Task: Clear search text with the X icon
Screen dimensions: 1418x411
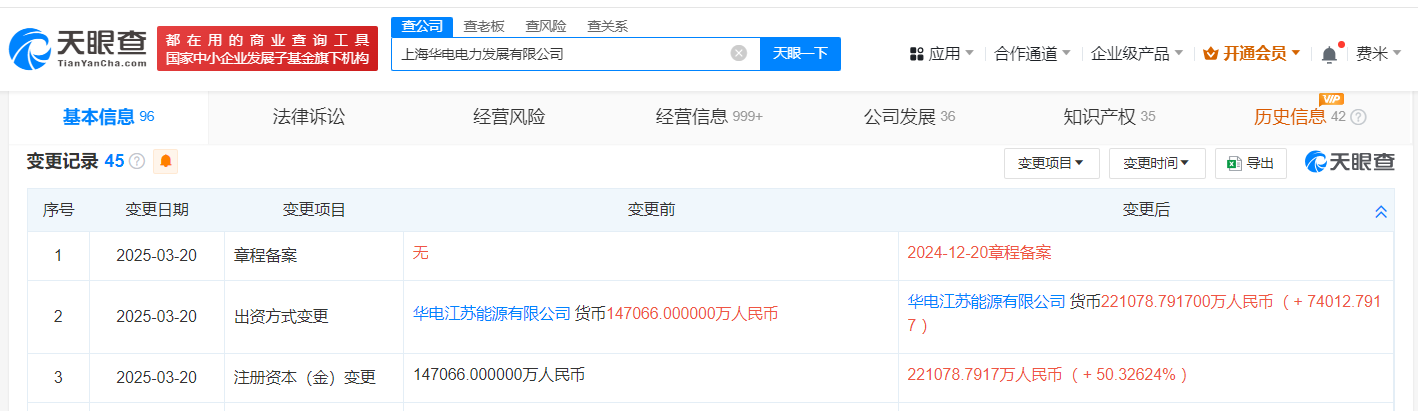Action: pos(739,53)
